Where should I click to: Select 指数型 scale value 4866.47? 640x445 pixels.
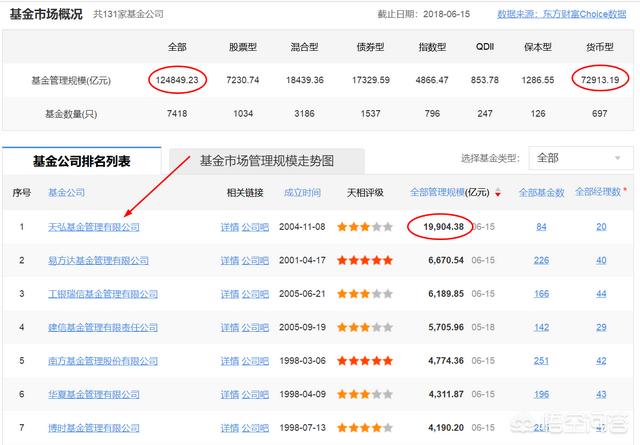pos(432,80)
